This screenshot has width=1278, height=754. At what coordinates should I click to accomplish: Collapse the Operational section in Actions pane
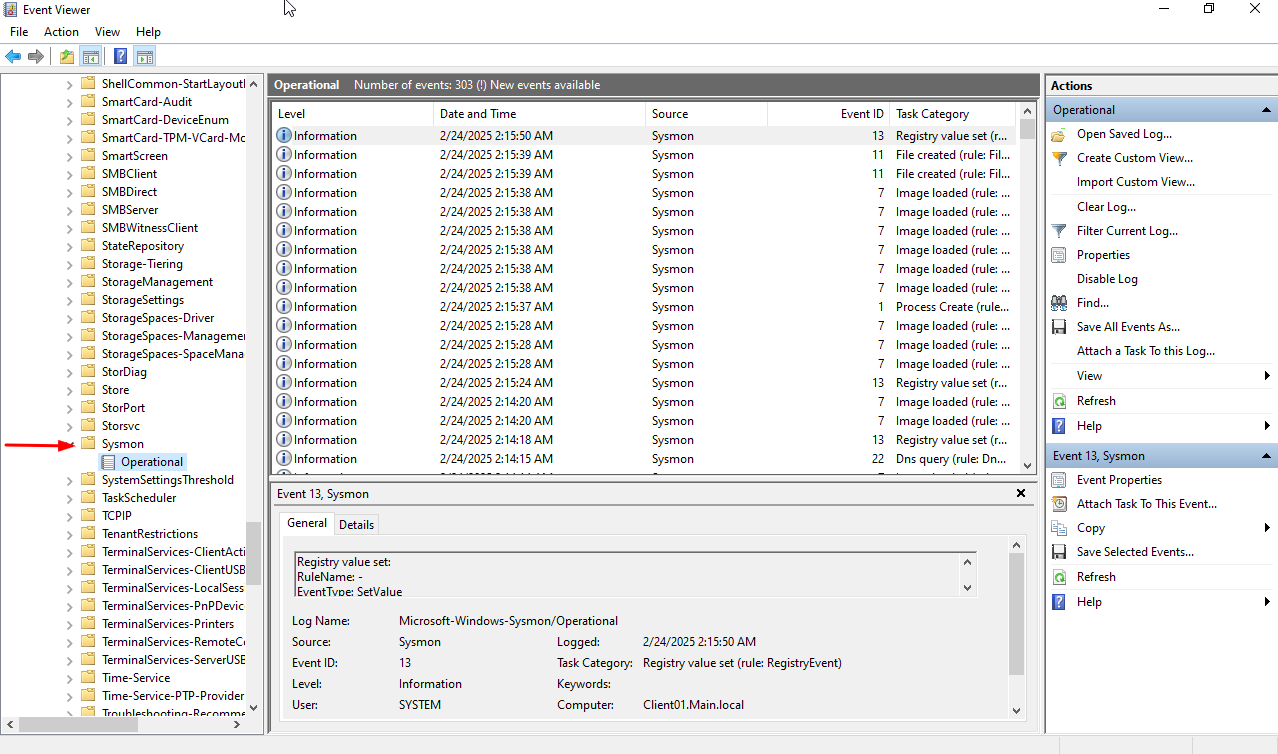pos(1267,110)
